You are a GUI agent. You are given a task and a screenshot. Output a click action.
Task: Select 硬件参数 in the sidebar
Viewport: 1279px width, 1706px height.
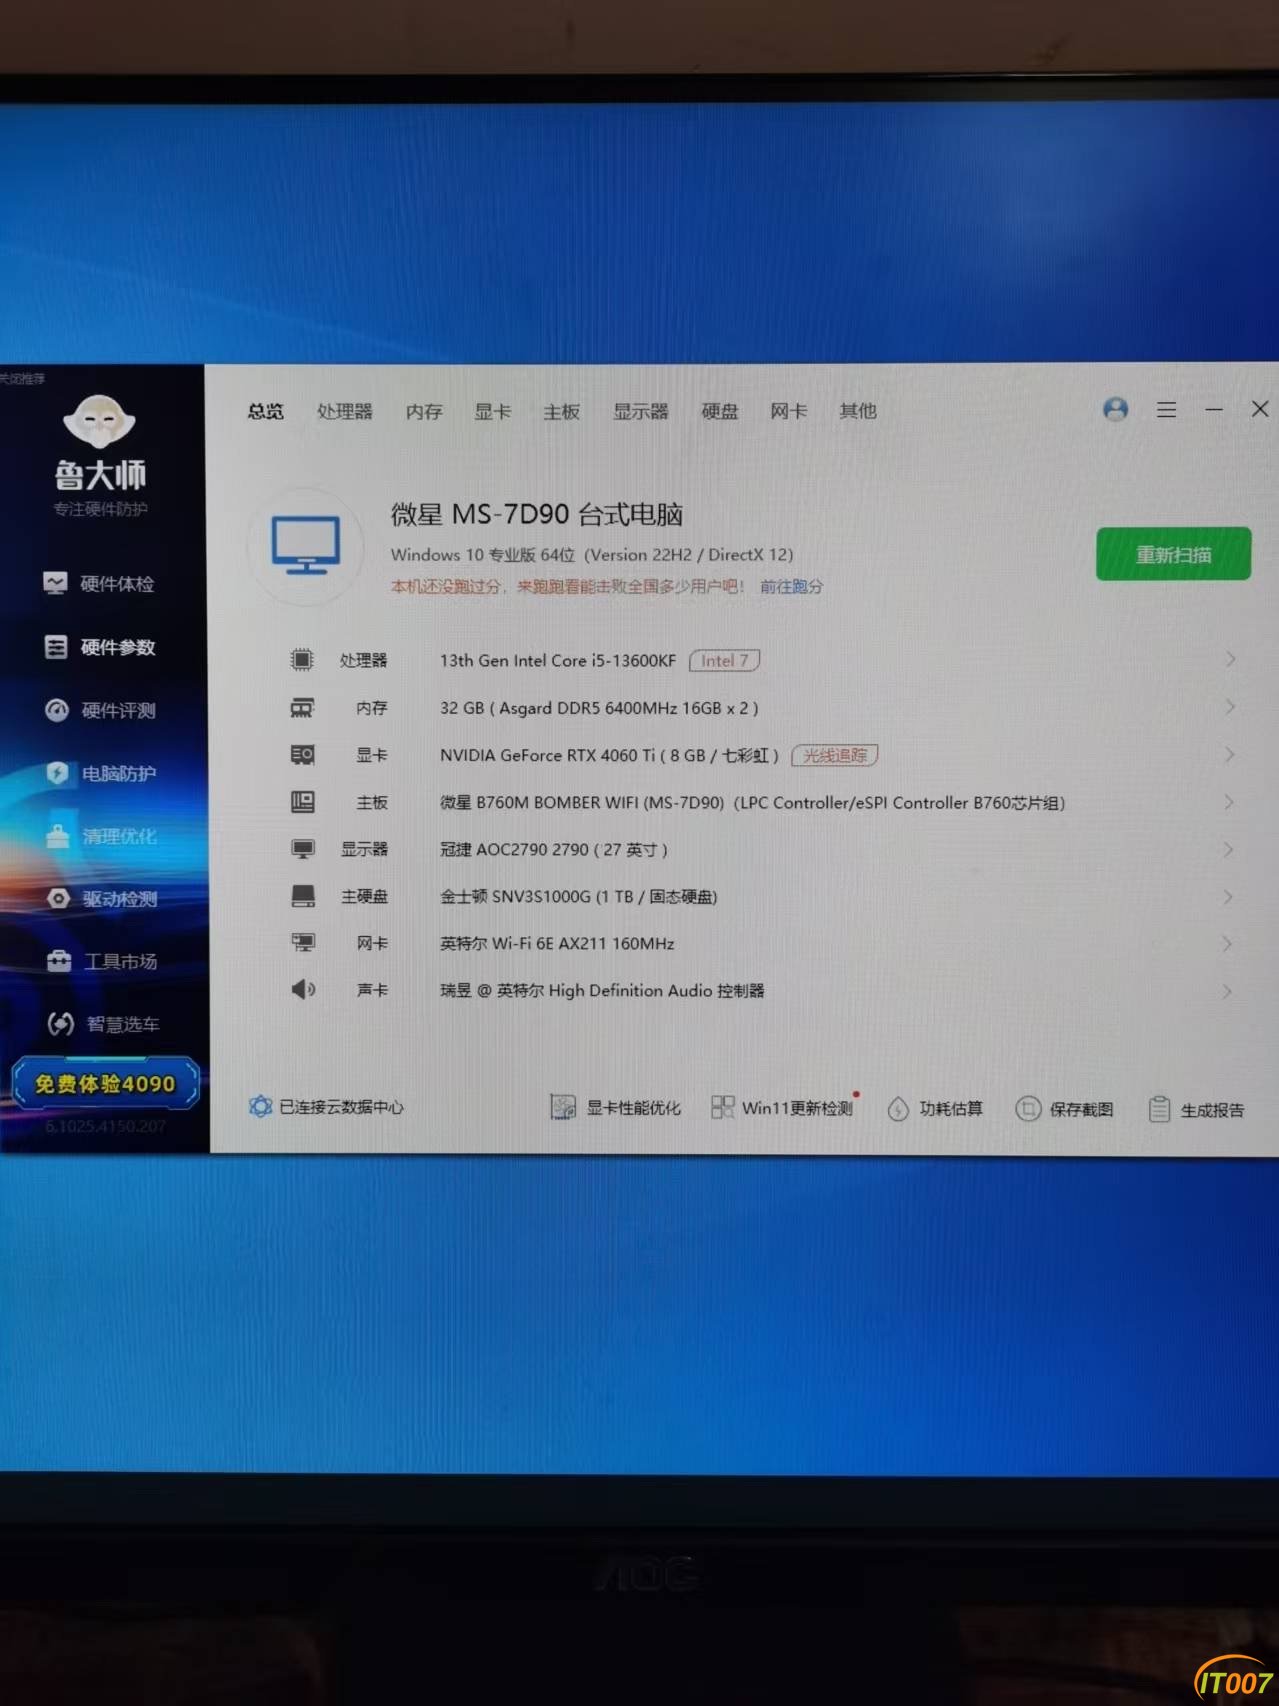99,647
